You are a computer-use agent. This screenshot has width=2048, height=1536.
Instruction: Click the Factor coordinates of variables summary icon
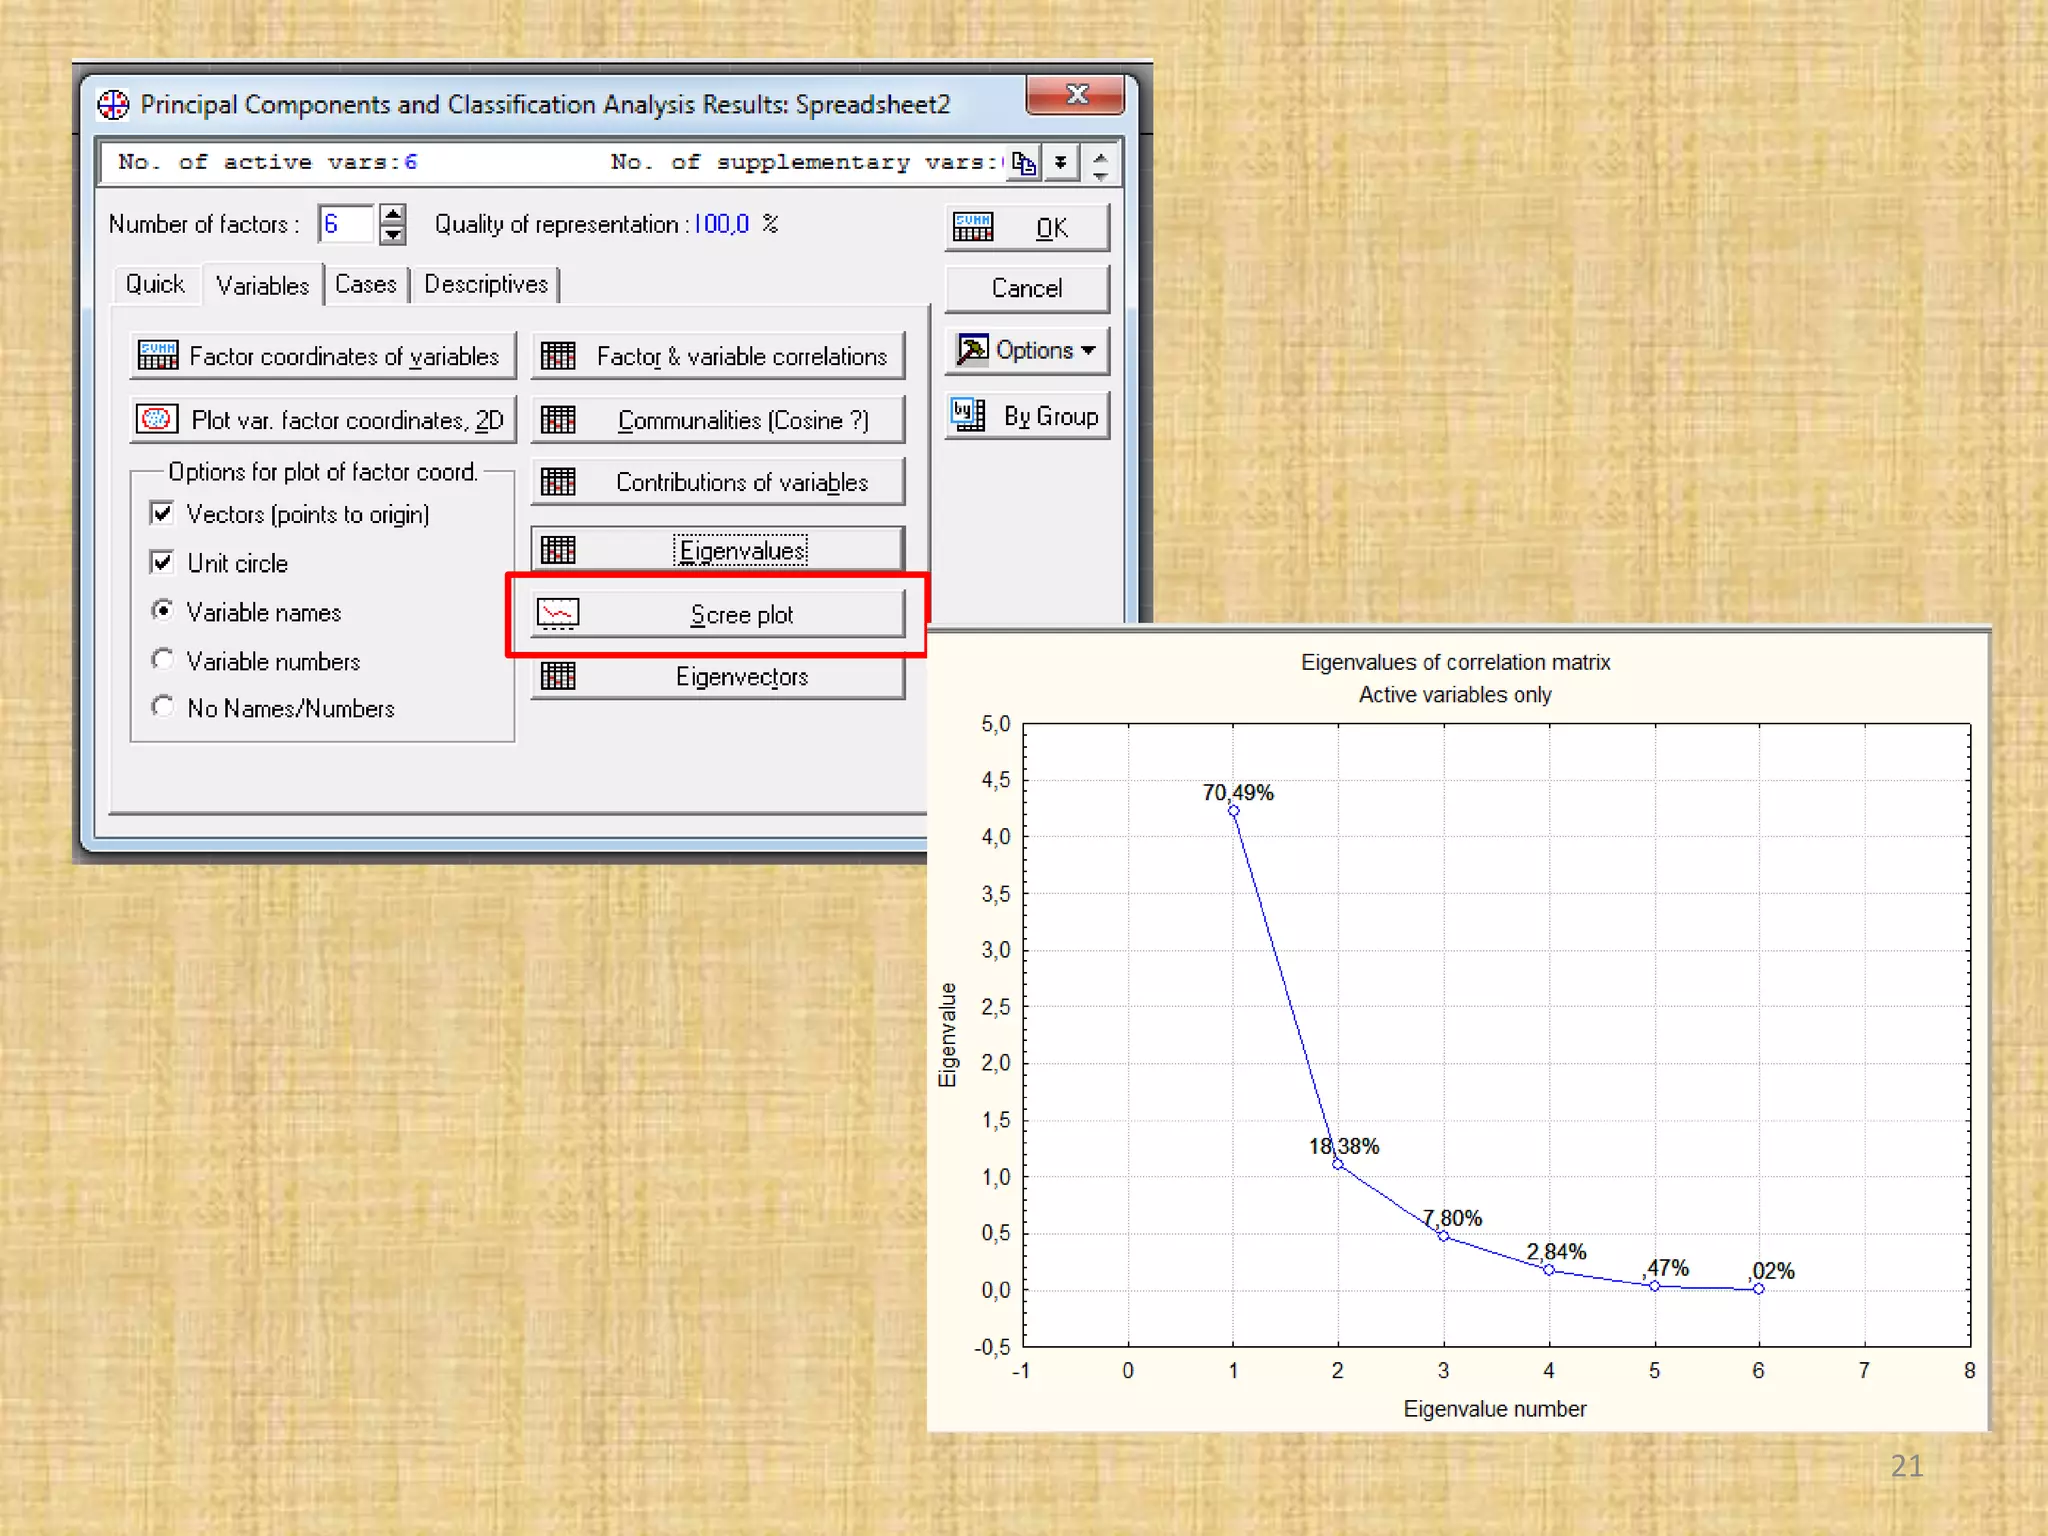pyautogui.click(x=158, y=355)
